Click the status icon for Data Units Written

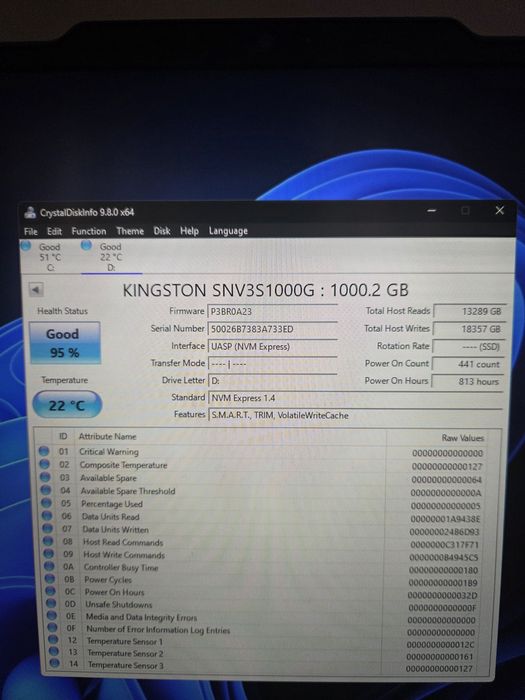48,529
